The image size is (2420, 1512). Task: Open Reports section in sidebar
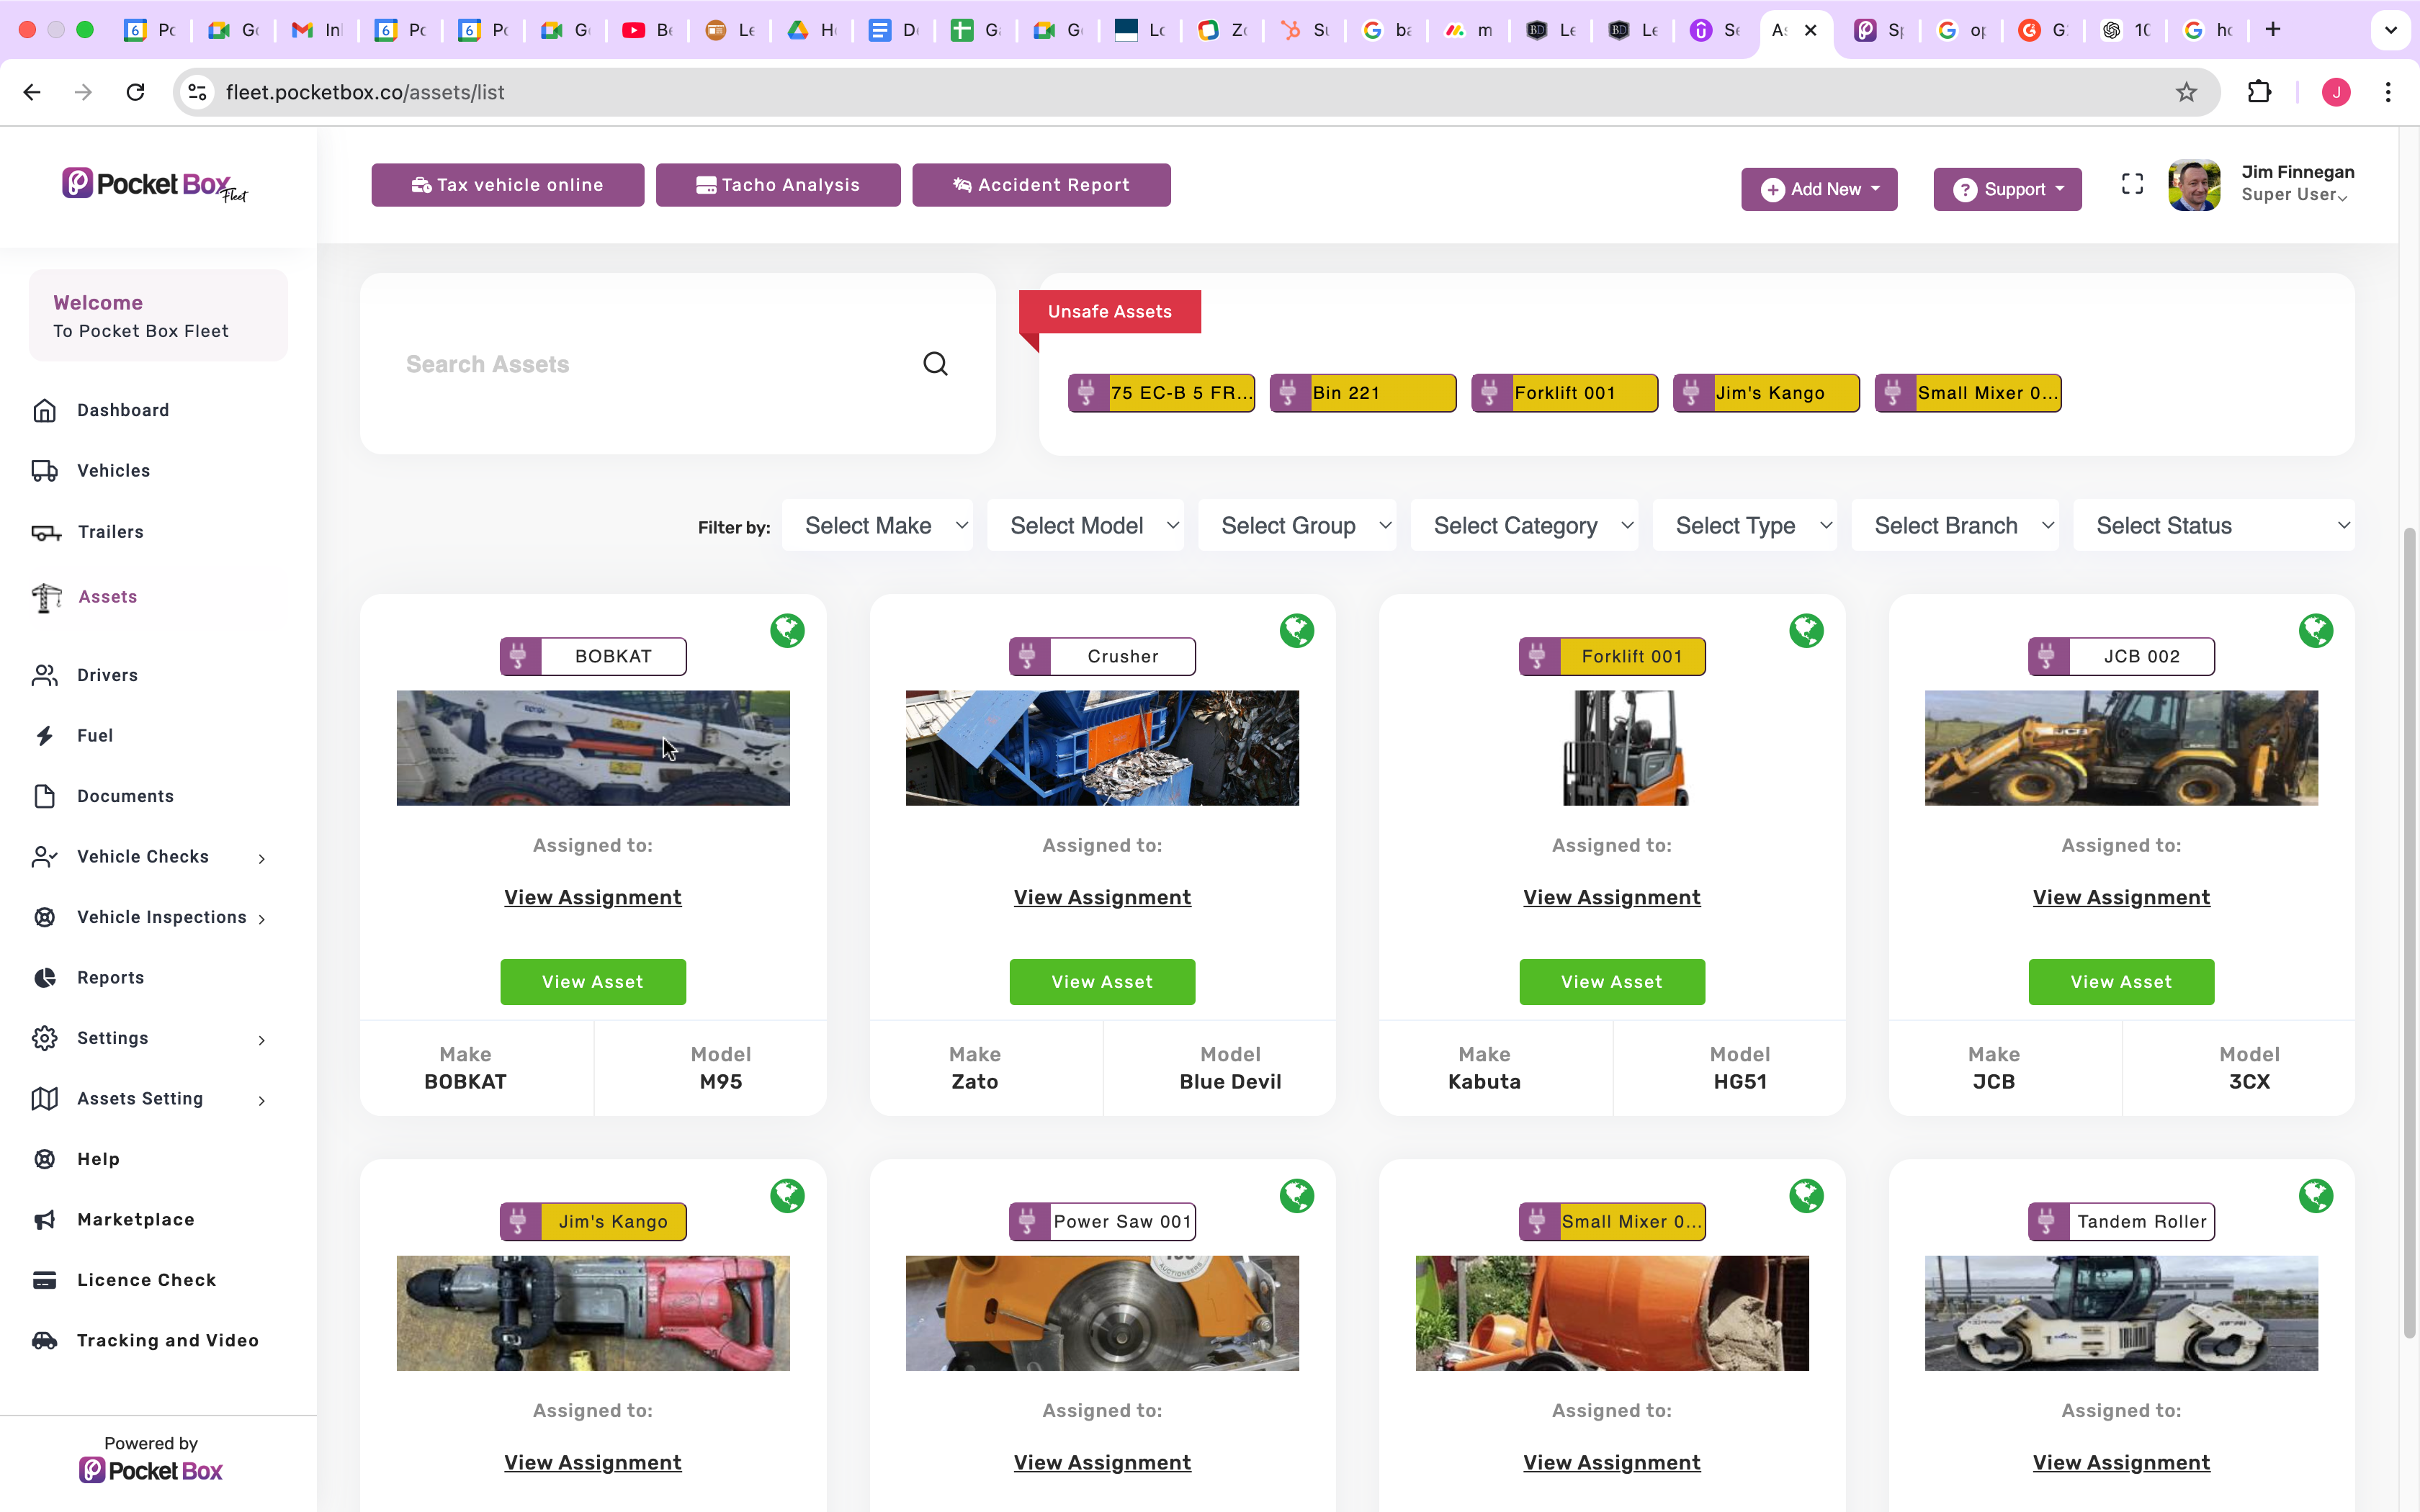click(110, 978)
